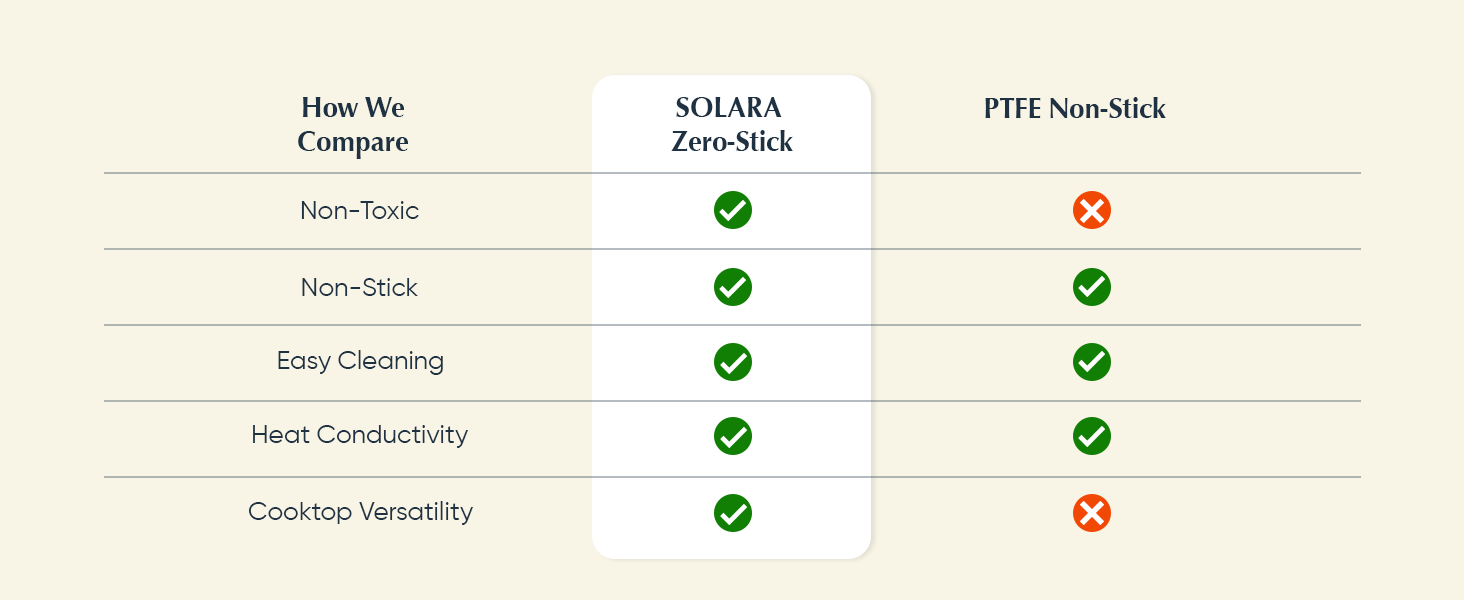Click SOLARA's checkmark in Non-Stick row
1464x600 pixels.
click(x=733, y=287)
